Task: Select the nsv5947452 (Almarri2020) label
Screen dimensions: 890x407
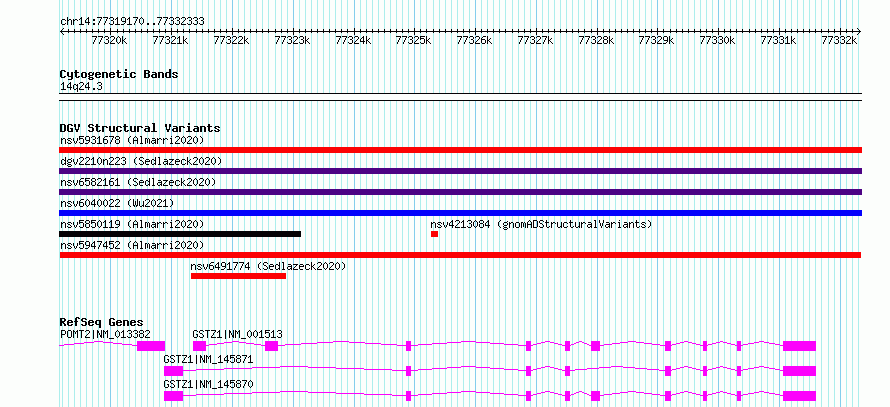Action: tap(132, 245)
